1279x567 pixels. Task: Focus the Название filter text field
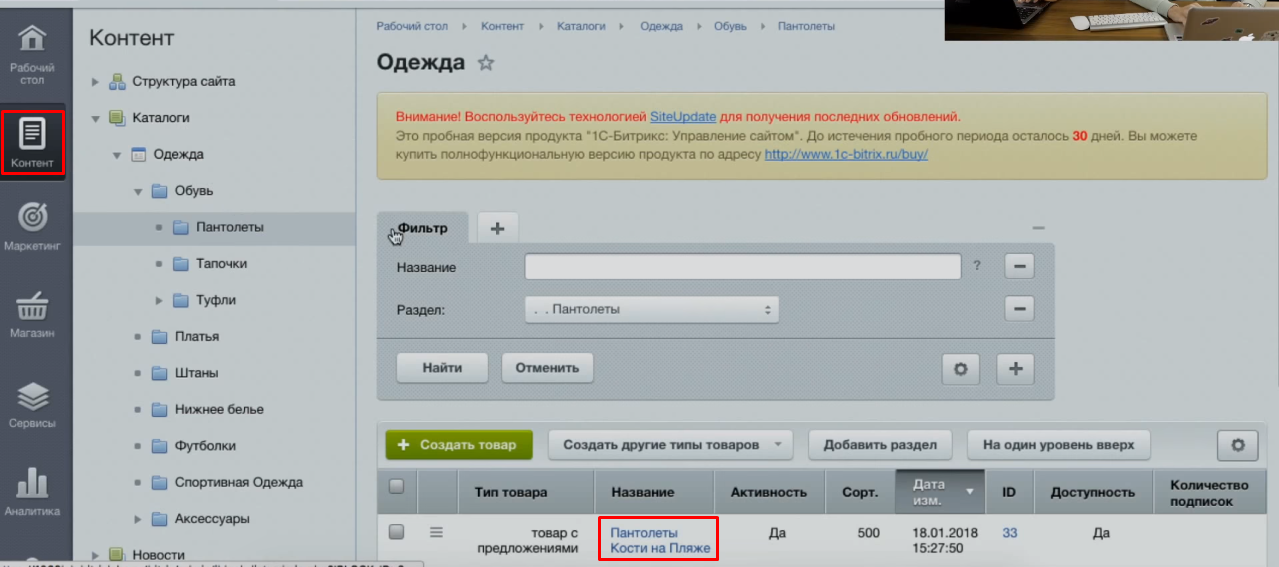pos(743,267)
